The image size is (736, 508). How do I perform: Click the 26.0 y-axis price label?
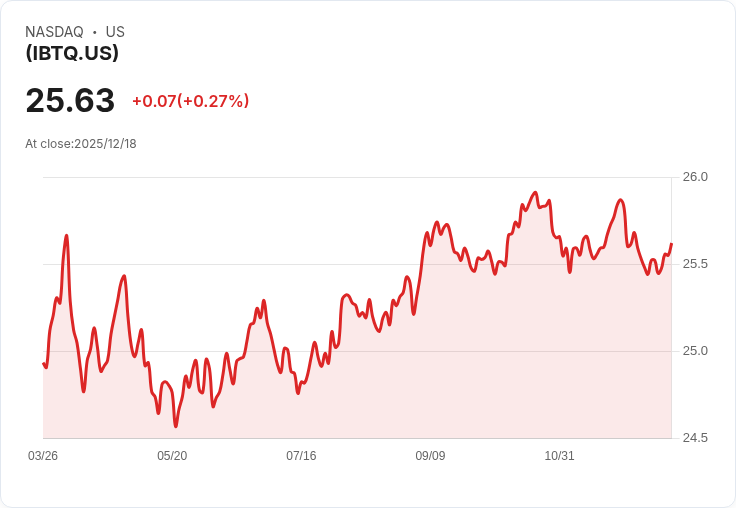tap(695, 177)
